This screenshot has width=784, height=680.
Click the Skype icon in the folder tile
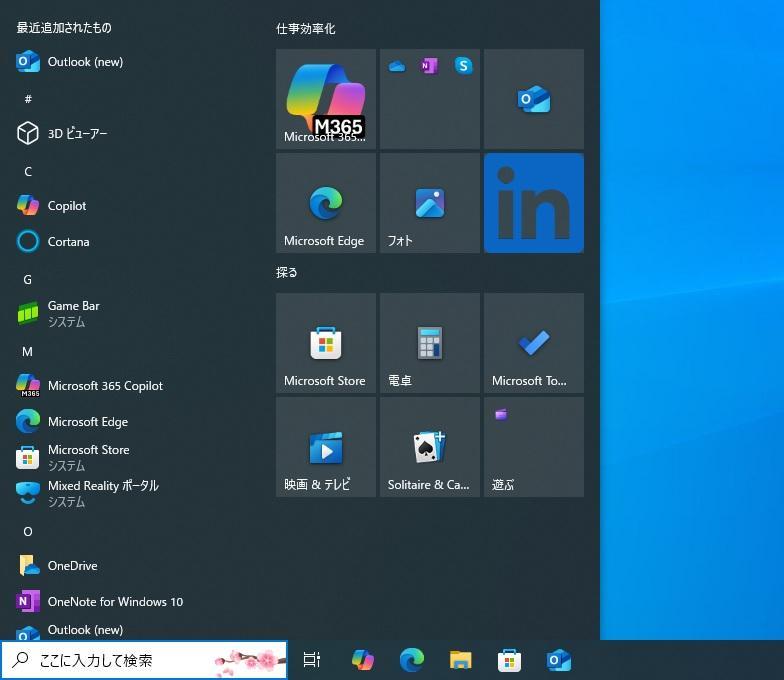point(464,66)
